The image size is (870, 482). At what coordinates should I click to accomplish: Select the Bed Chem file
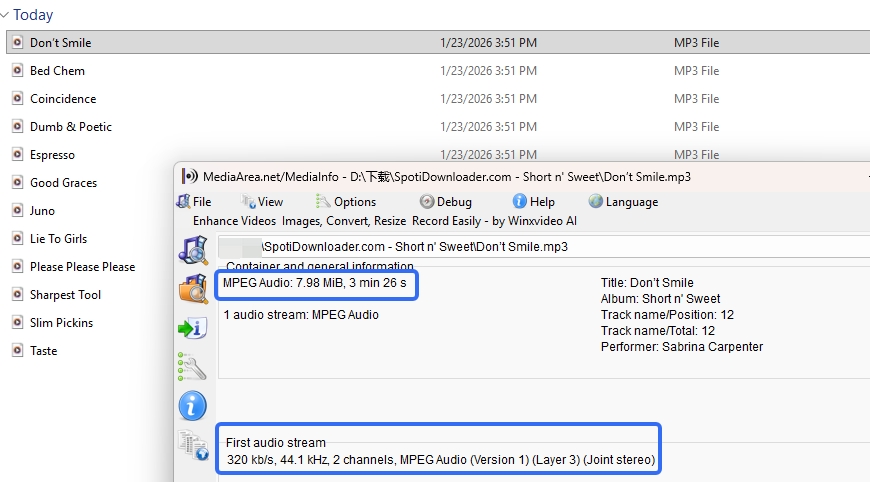pyautogui.click(x=57, y=71)
